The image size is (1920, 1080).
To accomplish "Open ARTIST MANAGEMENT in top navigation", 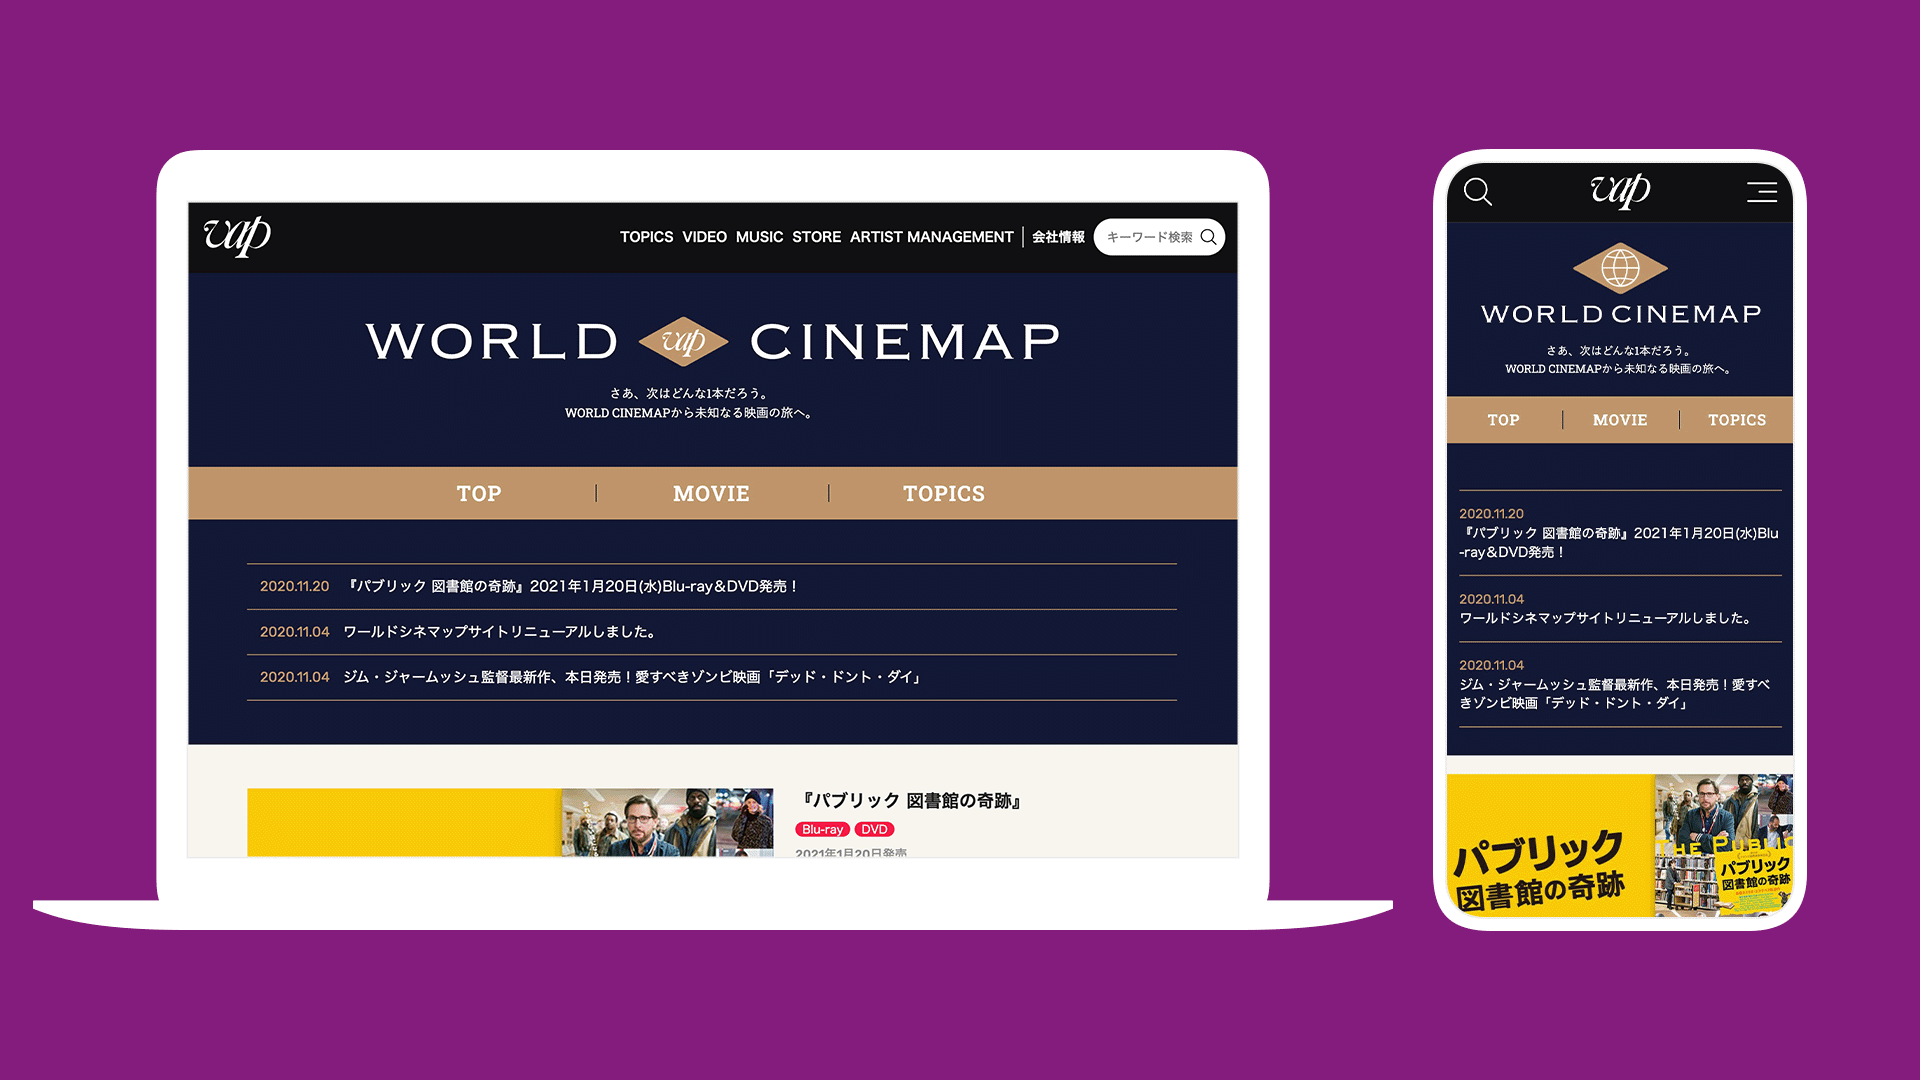I will point(931,237).
